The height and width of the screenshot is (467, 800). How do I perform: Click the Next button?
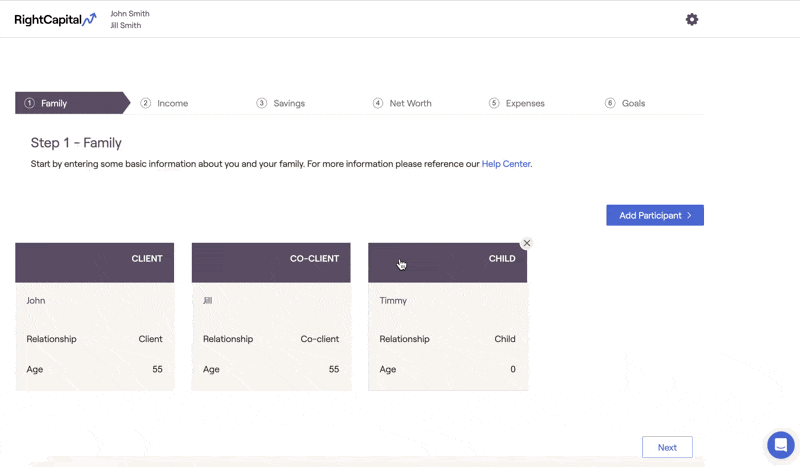(667, 447)
